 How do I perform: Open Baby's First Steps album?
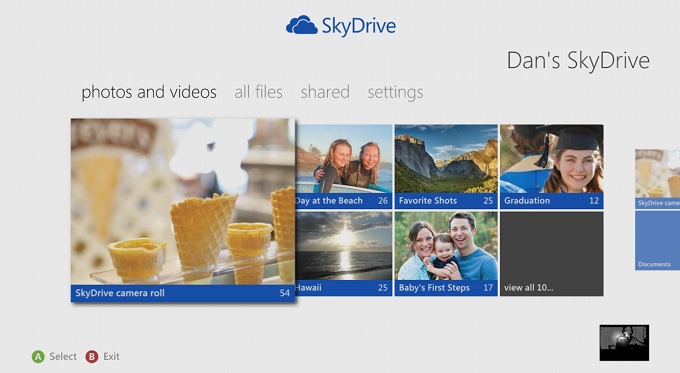446,254
